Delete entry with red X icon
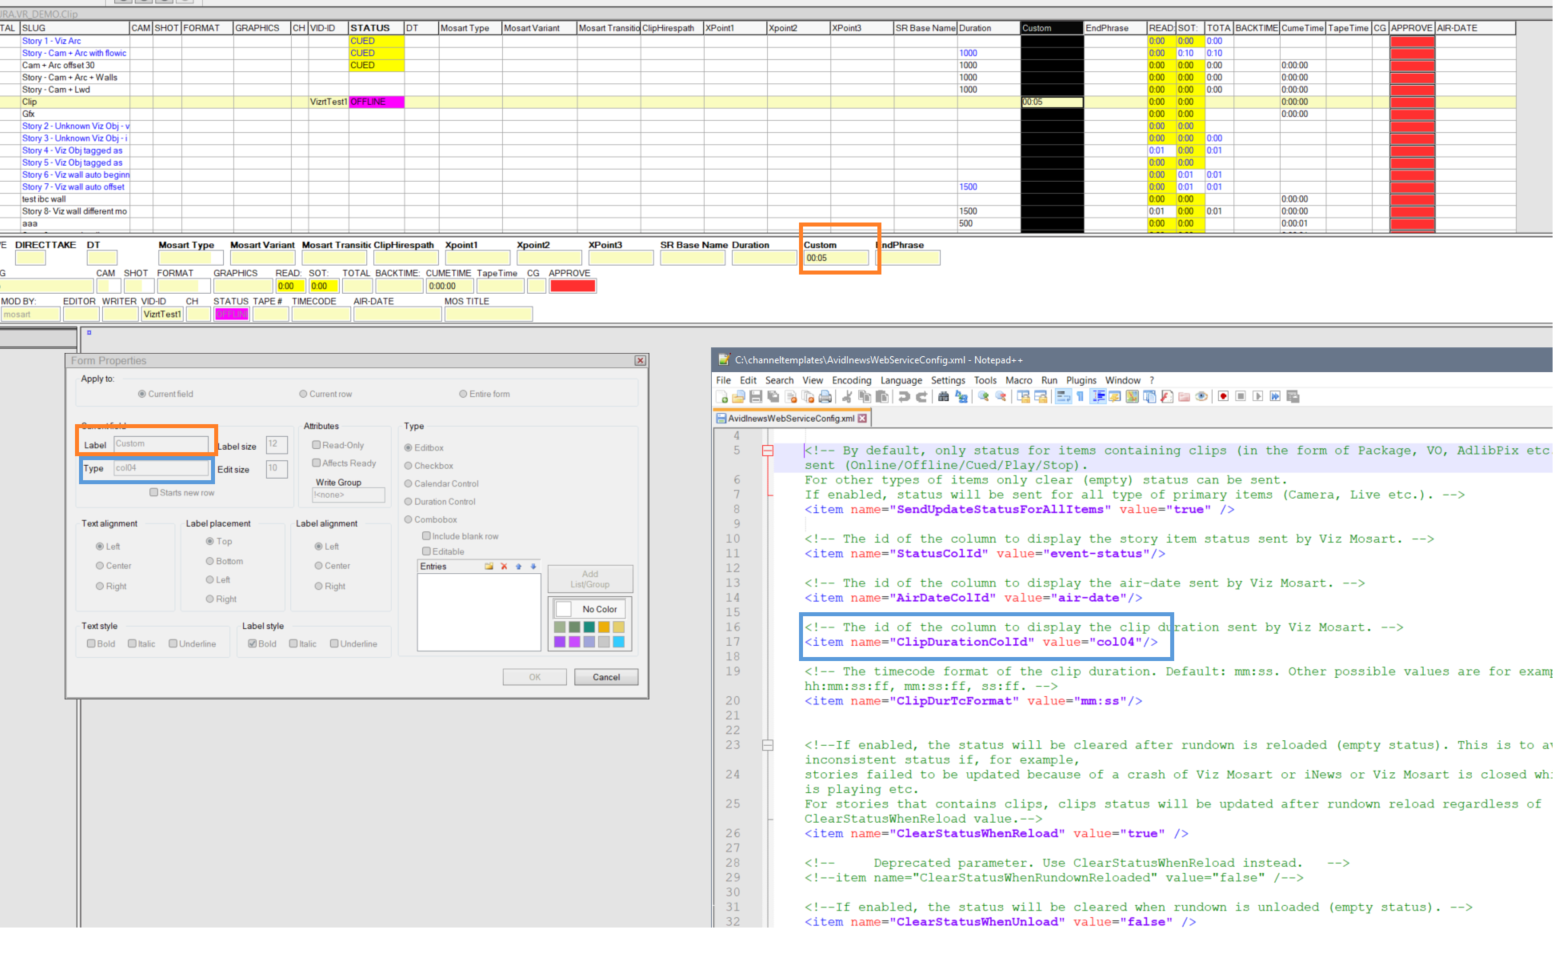1554x966 pixels. tap(504, 567)
